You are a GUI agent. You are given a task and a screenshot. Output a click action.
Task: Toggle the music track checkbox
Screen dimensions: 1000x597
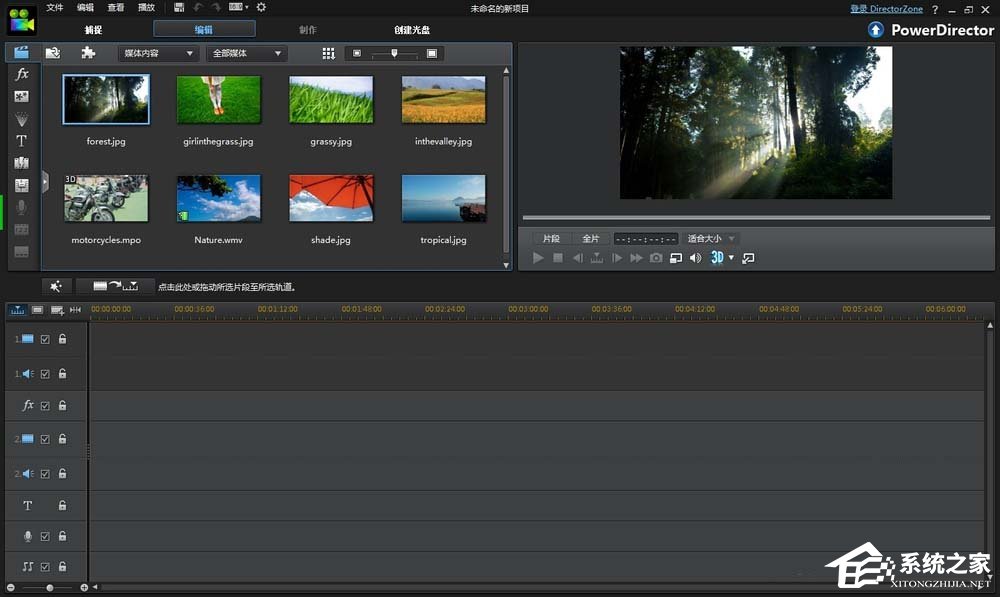click(45, 567)
